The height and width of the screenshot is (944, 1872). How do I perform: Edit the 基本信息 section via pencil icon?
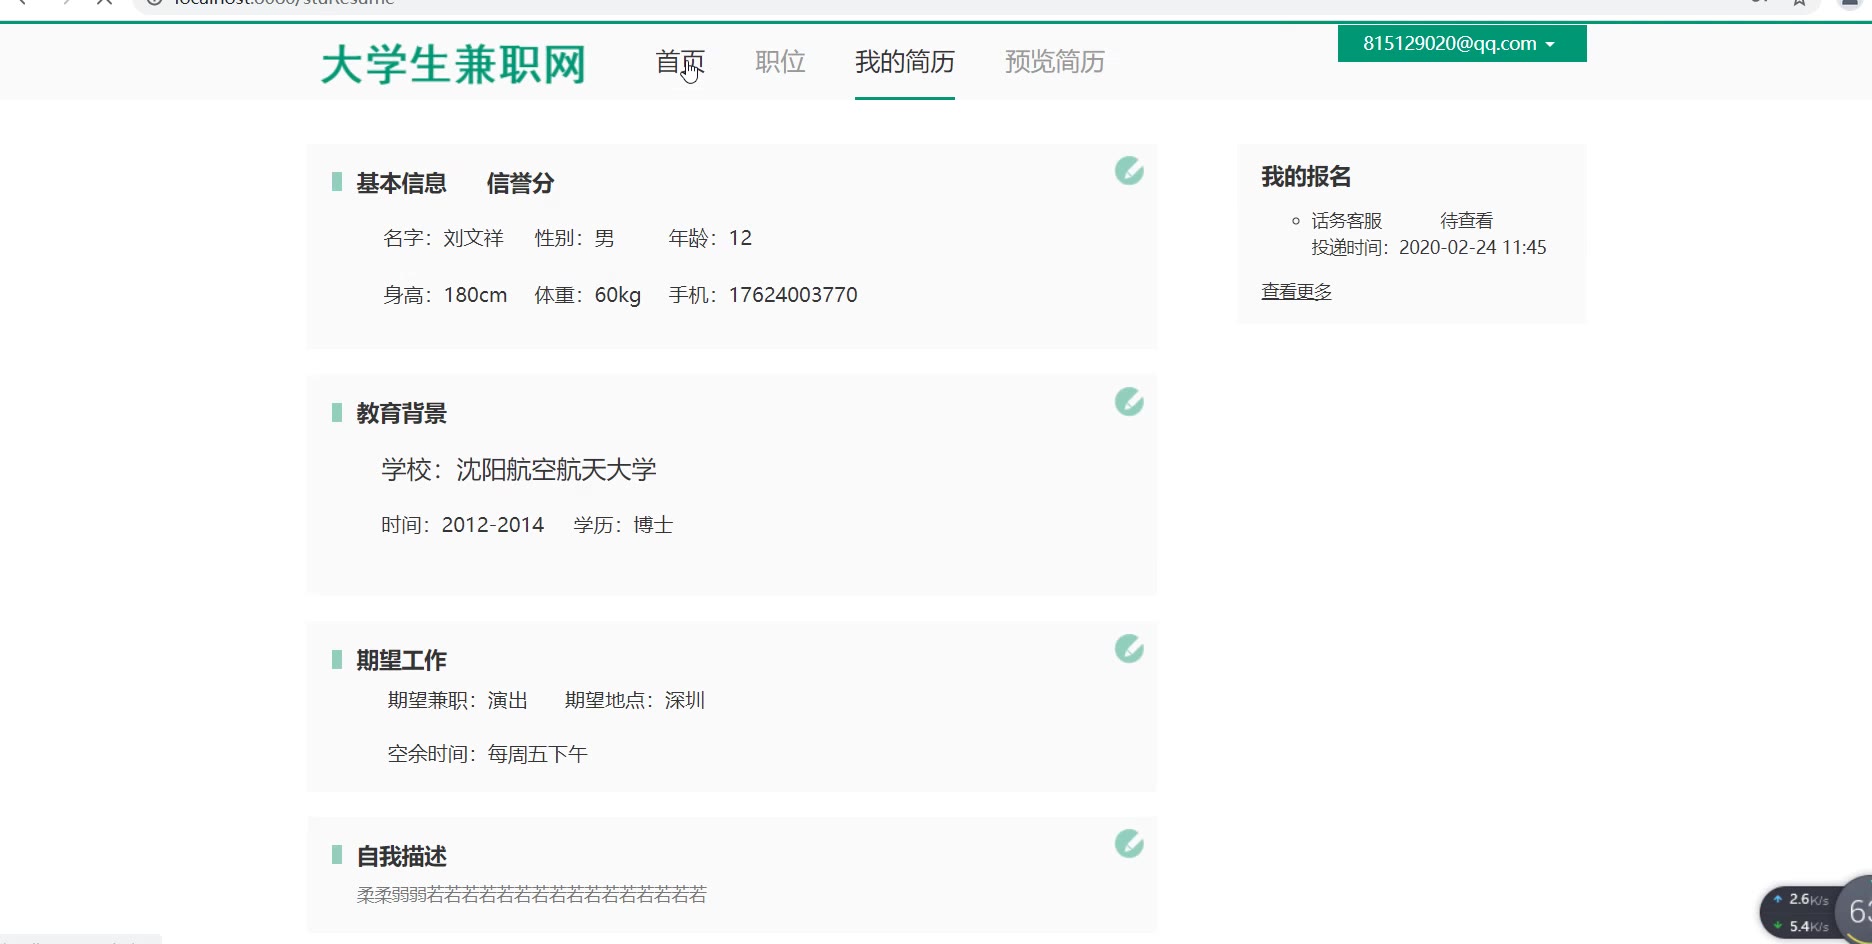(x=1129, y=171)
